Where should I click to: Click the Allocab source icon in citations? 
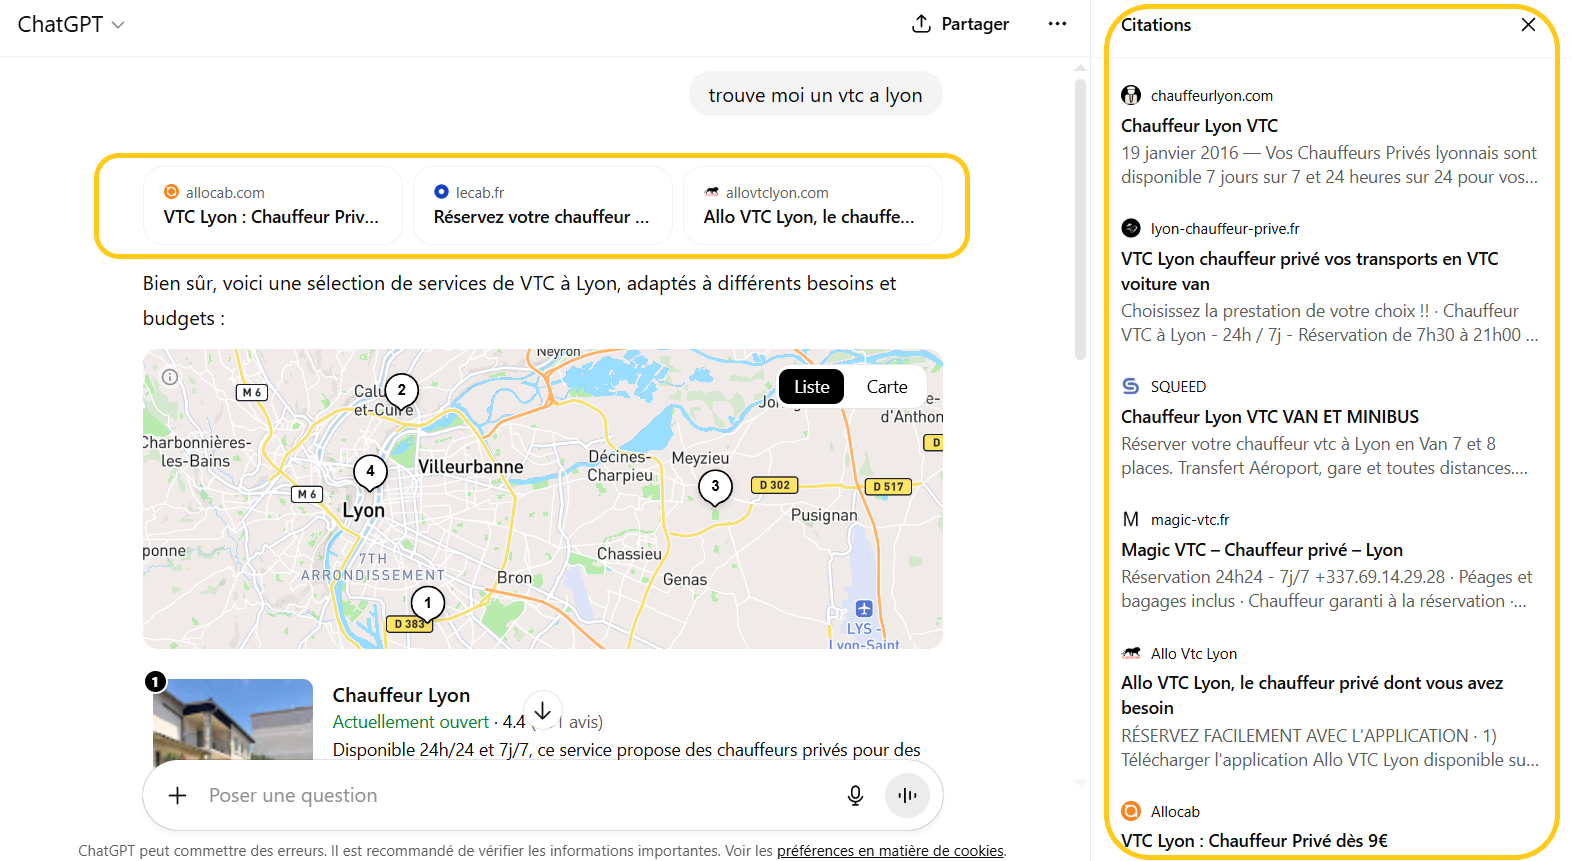click(x=1131, y=811)
